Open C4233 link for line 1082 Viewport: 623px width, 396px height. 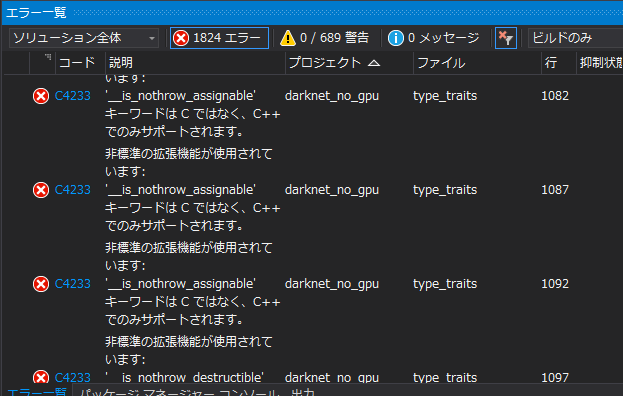(x=73, y=96)
